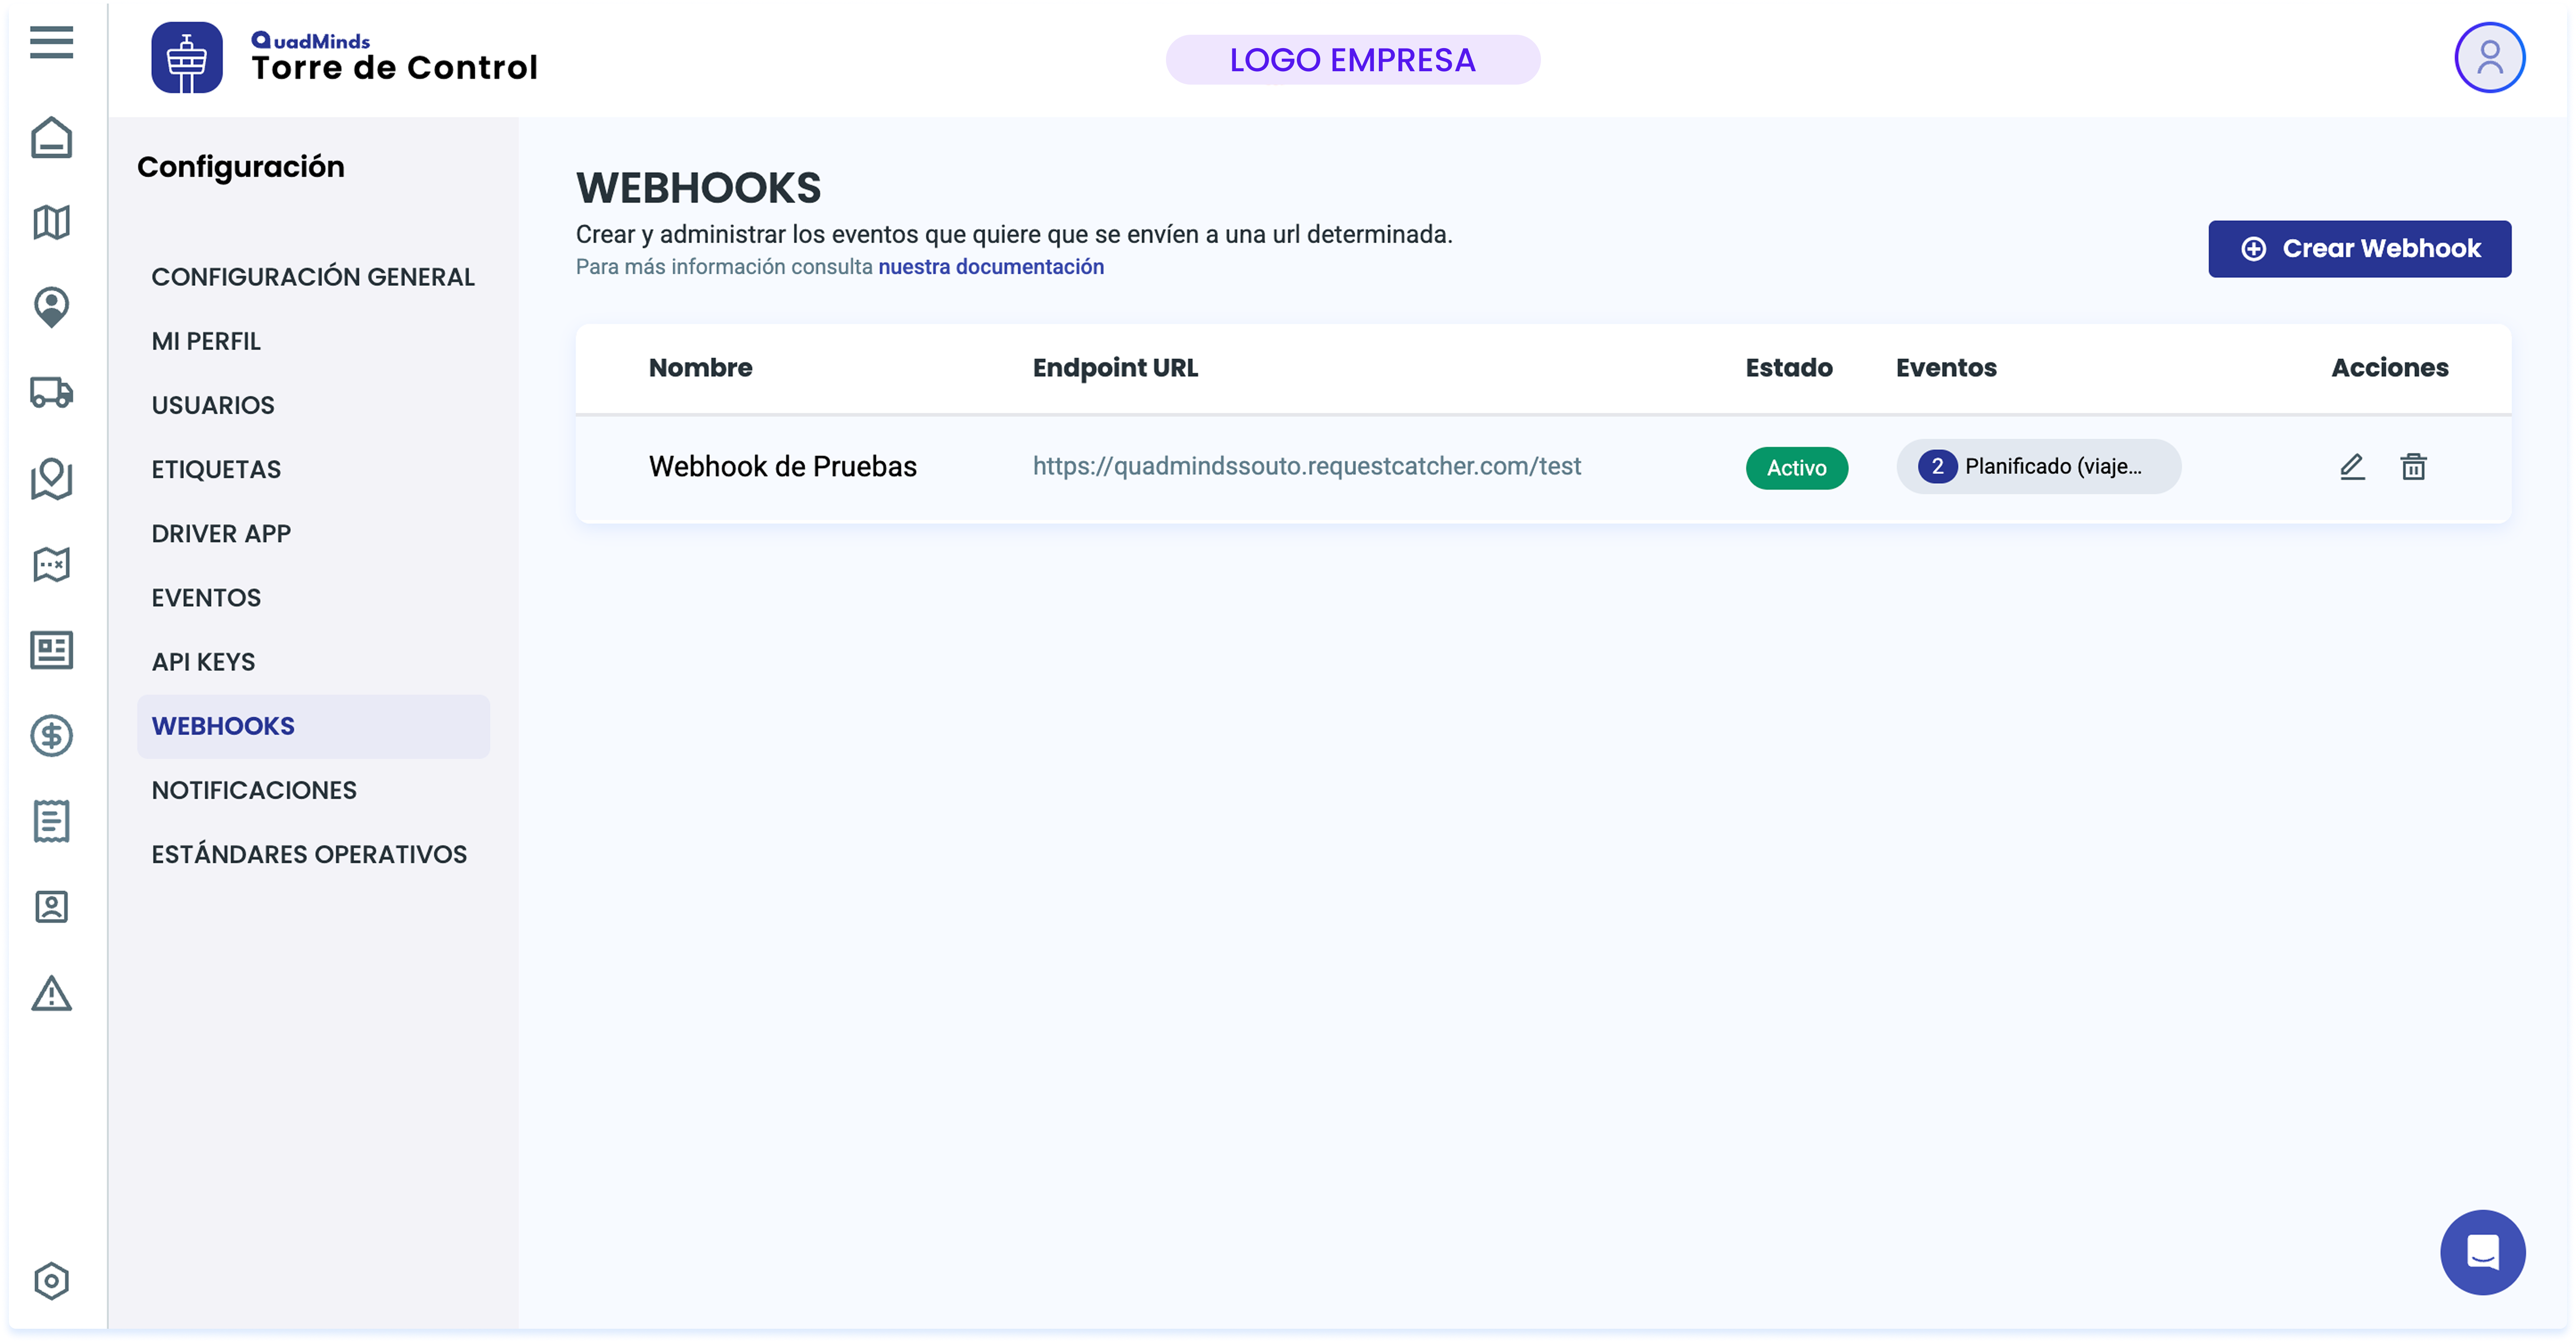Viewport: 2576px width, 1343px height.
Task: Select CONFIGURACIÓN GENERAL in the menu
Action: 313,276
